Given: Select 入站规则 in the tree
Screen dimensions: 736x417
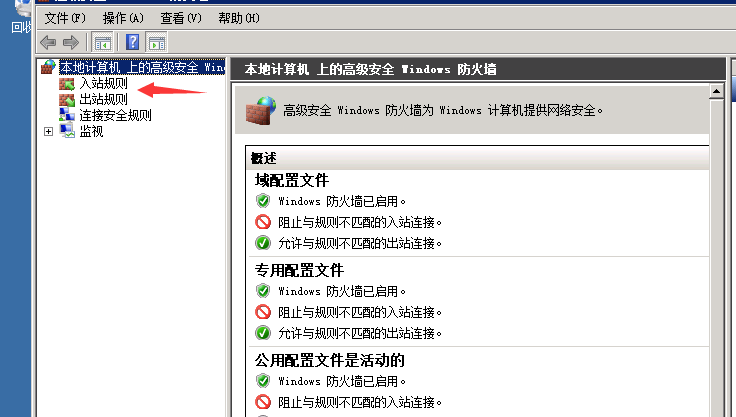Looking at the screenshot, I should pos(103,84).
